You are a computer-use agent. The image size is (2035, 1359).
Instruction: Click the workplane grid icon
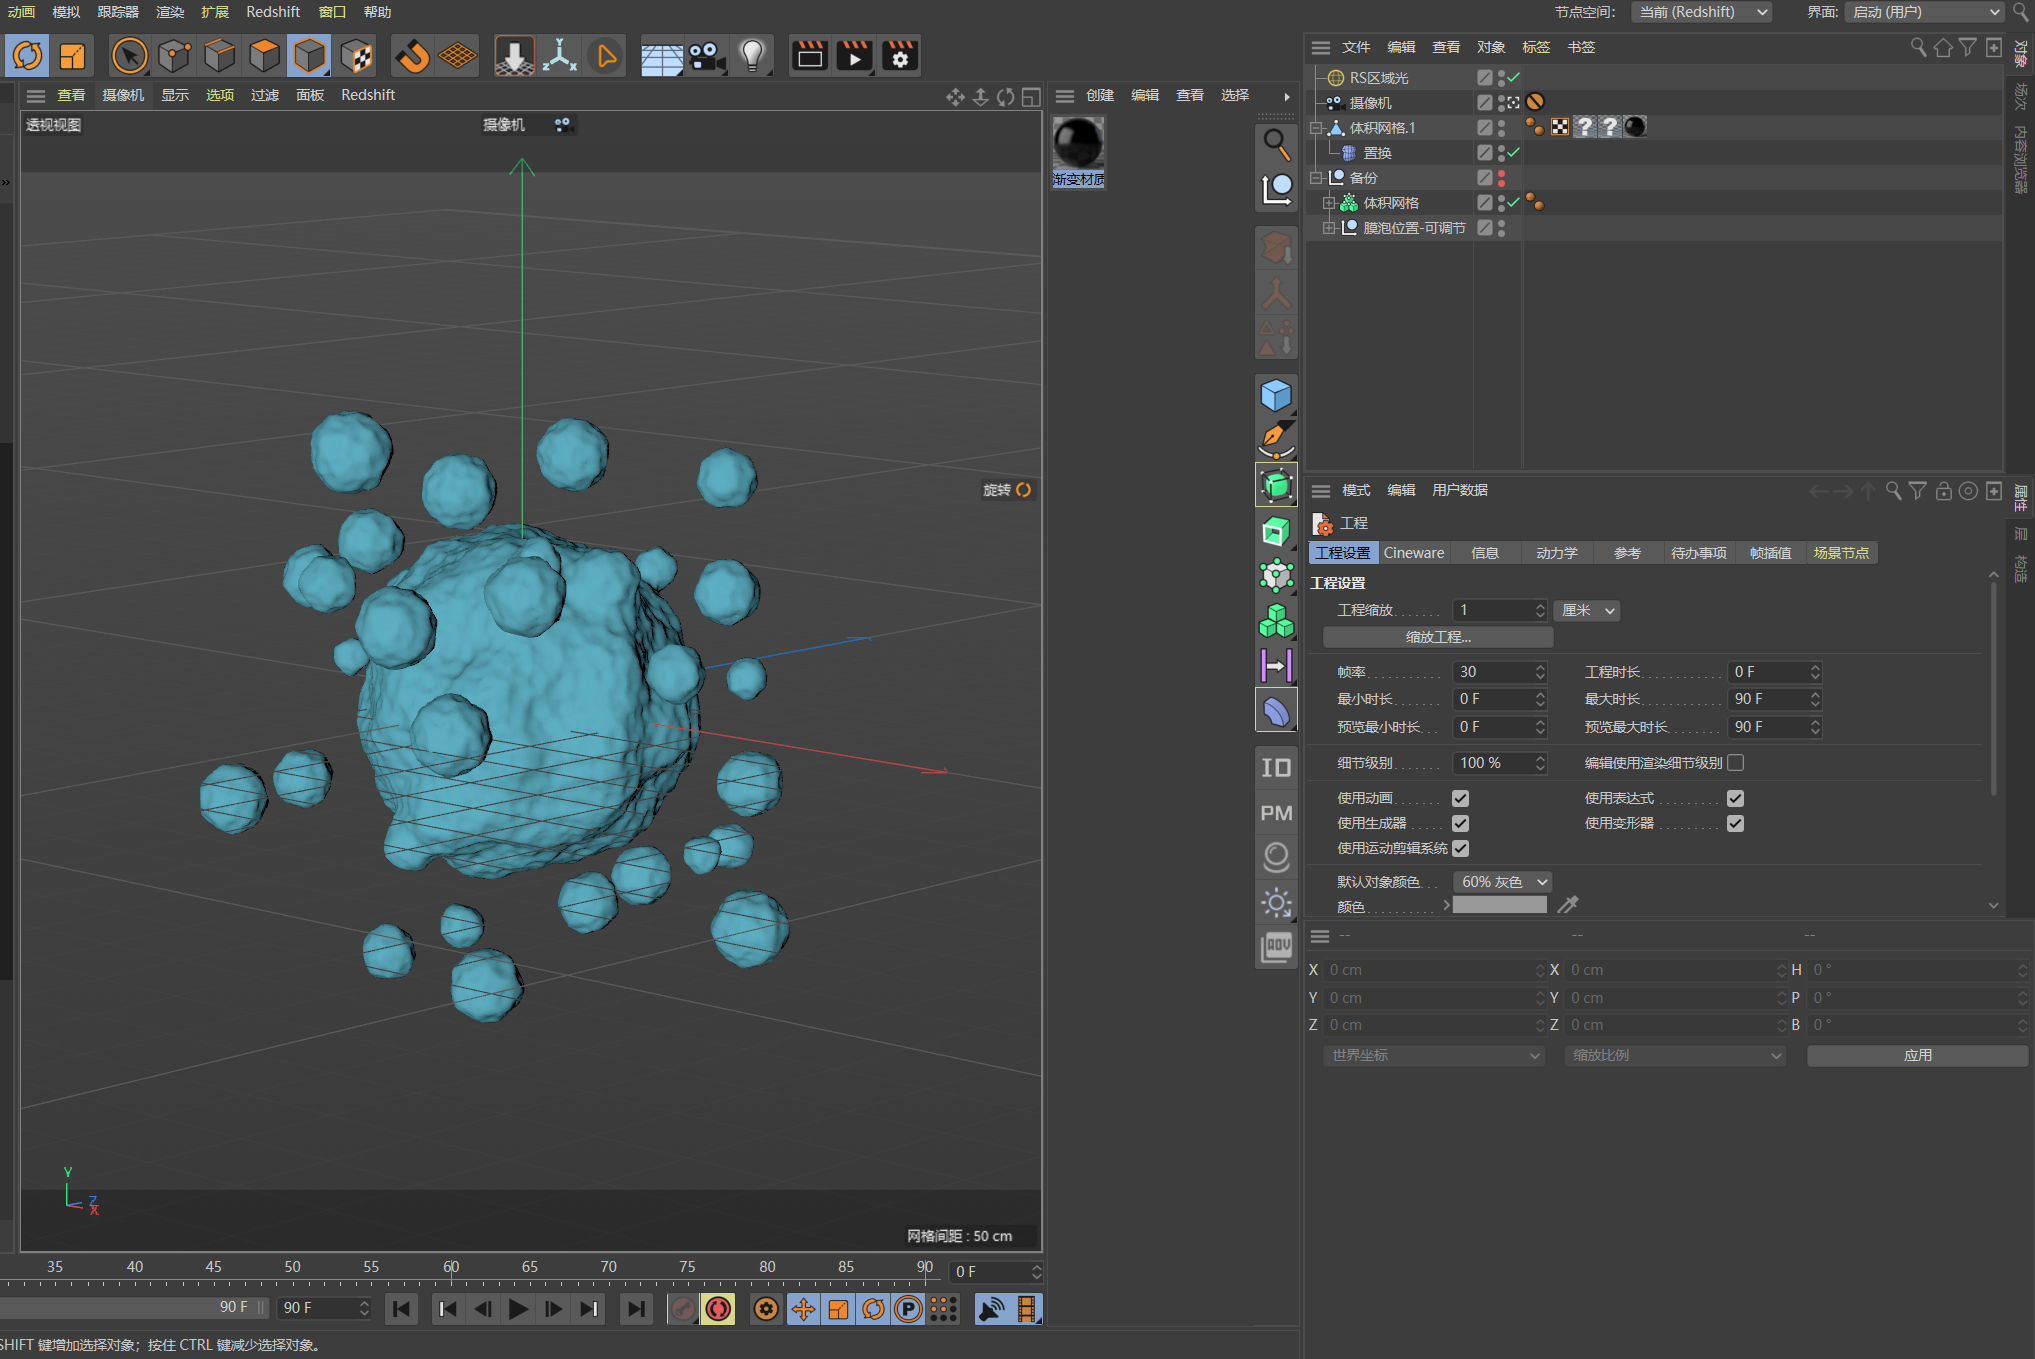click(x=458, y=56)
